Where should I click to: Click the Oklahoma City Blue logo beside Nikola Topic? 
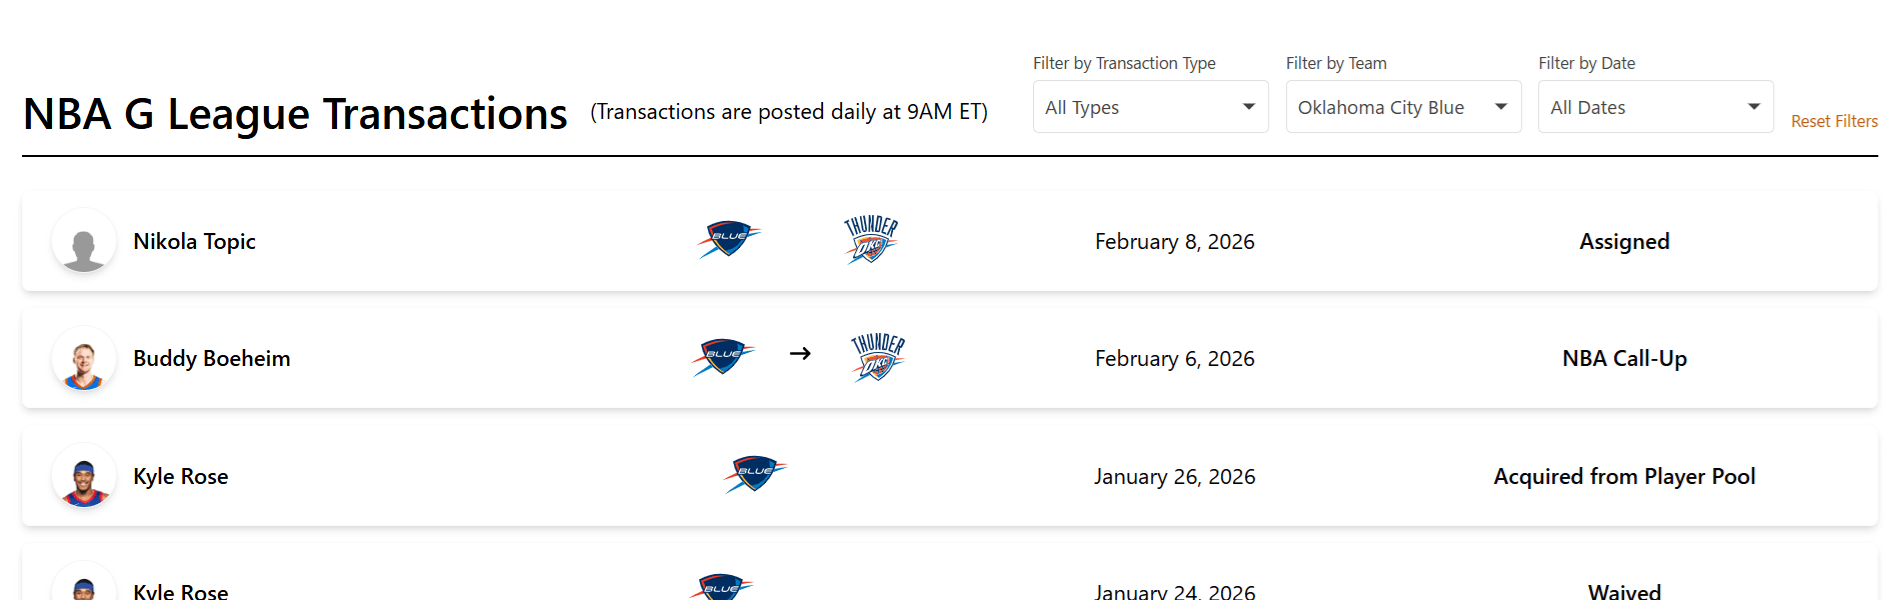coord(728,239)
